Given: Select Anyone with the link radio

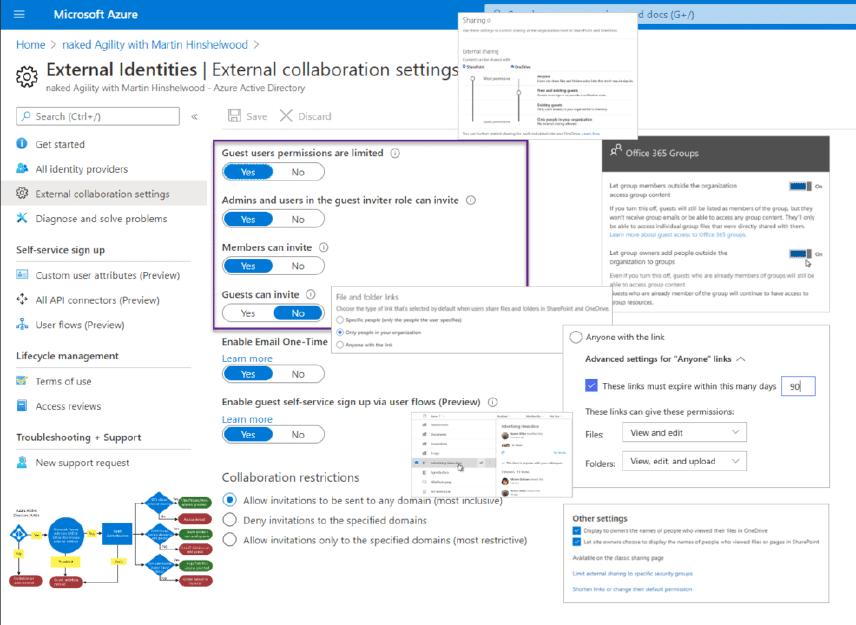Looking at the screenshot, I should point(575,337).
